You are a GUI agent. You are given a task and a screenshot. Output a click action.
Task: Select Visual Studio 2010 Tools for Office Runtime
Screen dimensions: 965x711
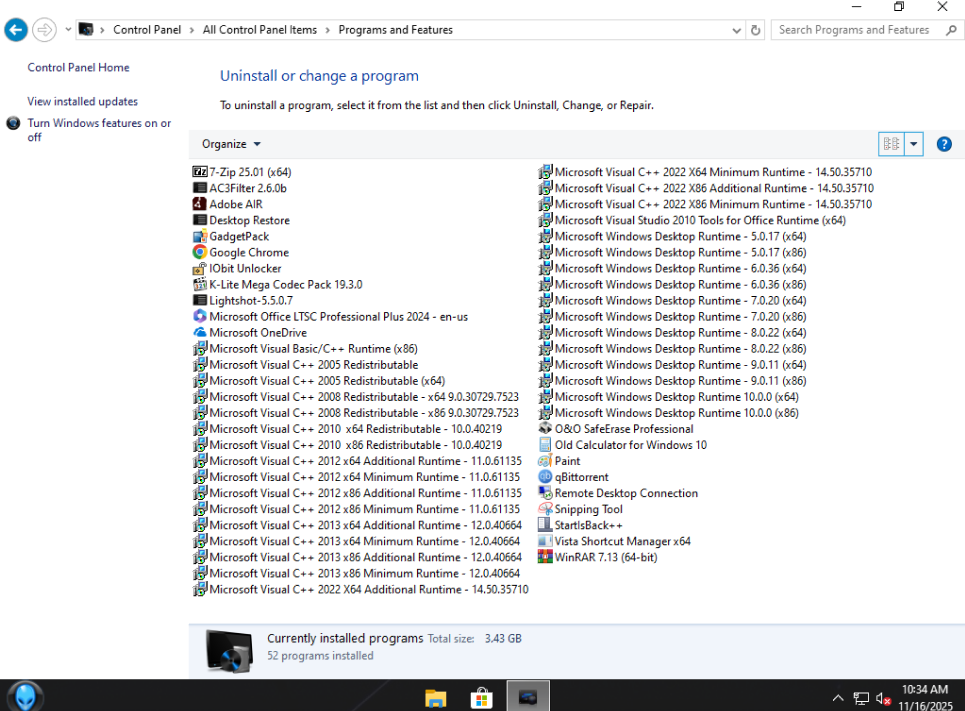click(692, 220)
